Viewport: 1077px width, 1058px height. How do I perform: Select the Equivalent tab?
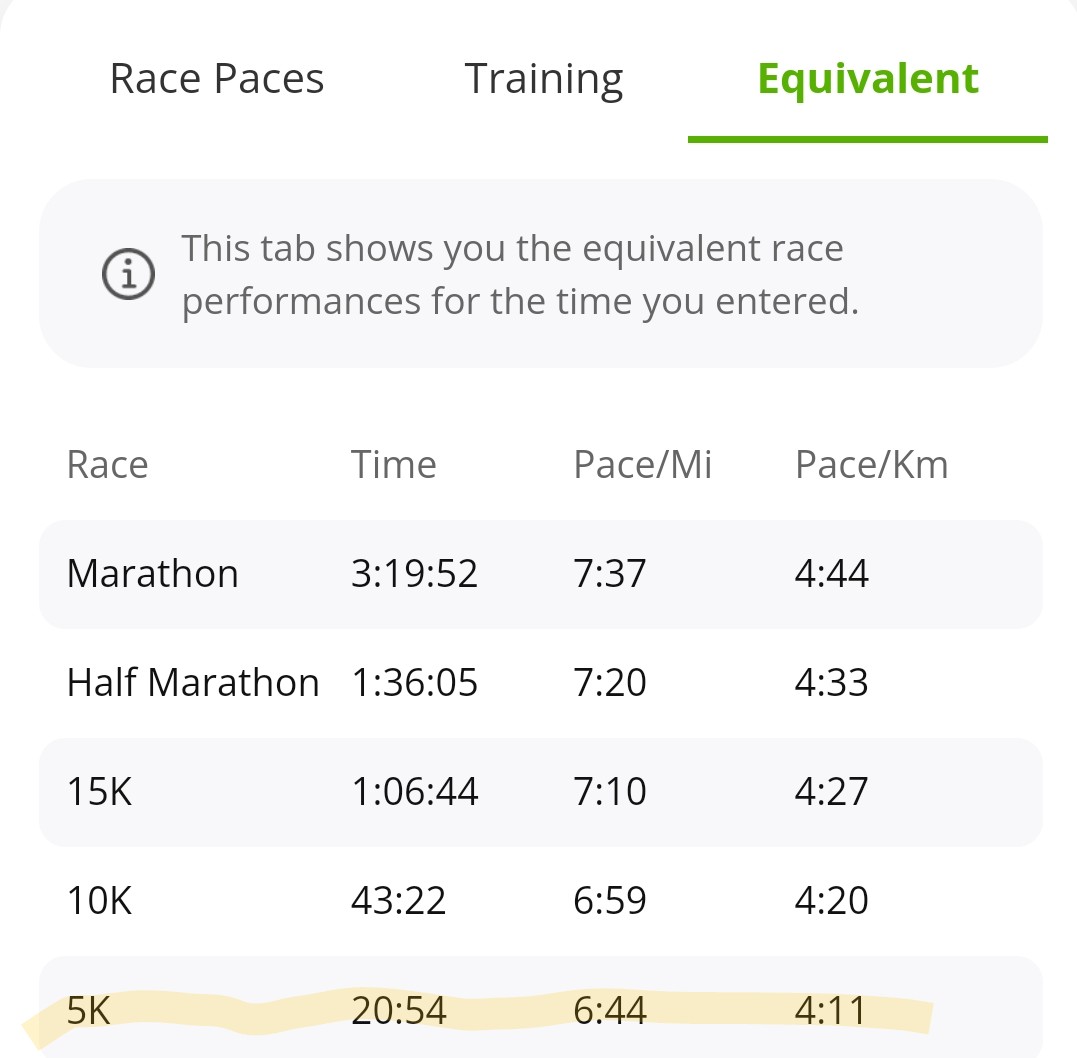[868, 79]
